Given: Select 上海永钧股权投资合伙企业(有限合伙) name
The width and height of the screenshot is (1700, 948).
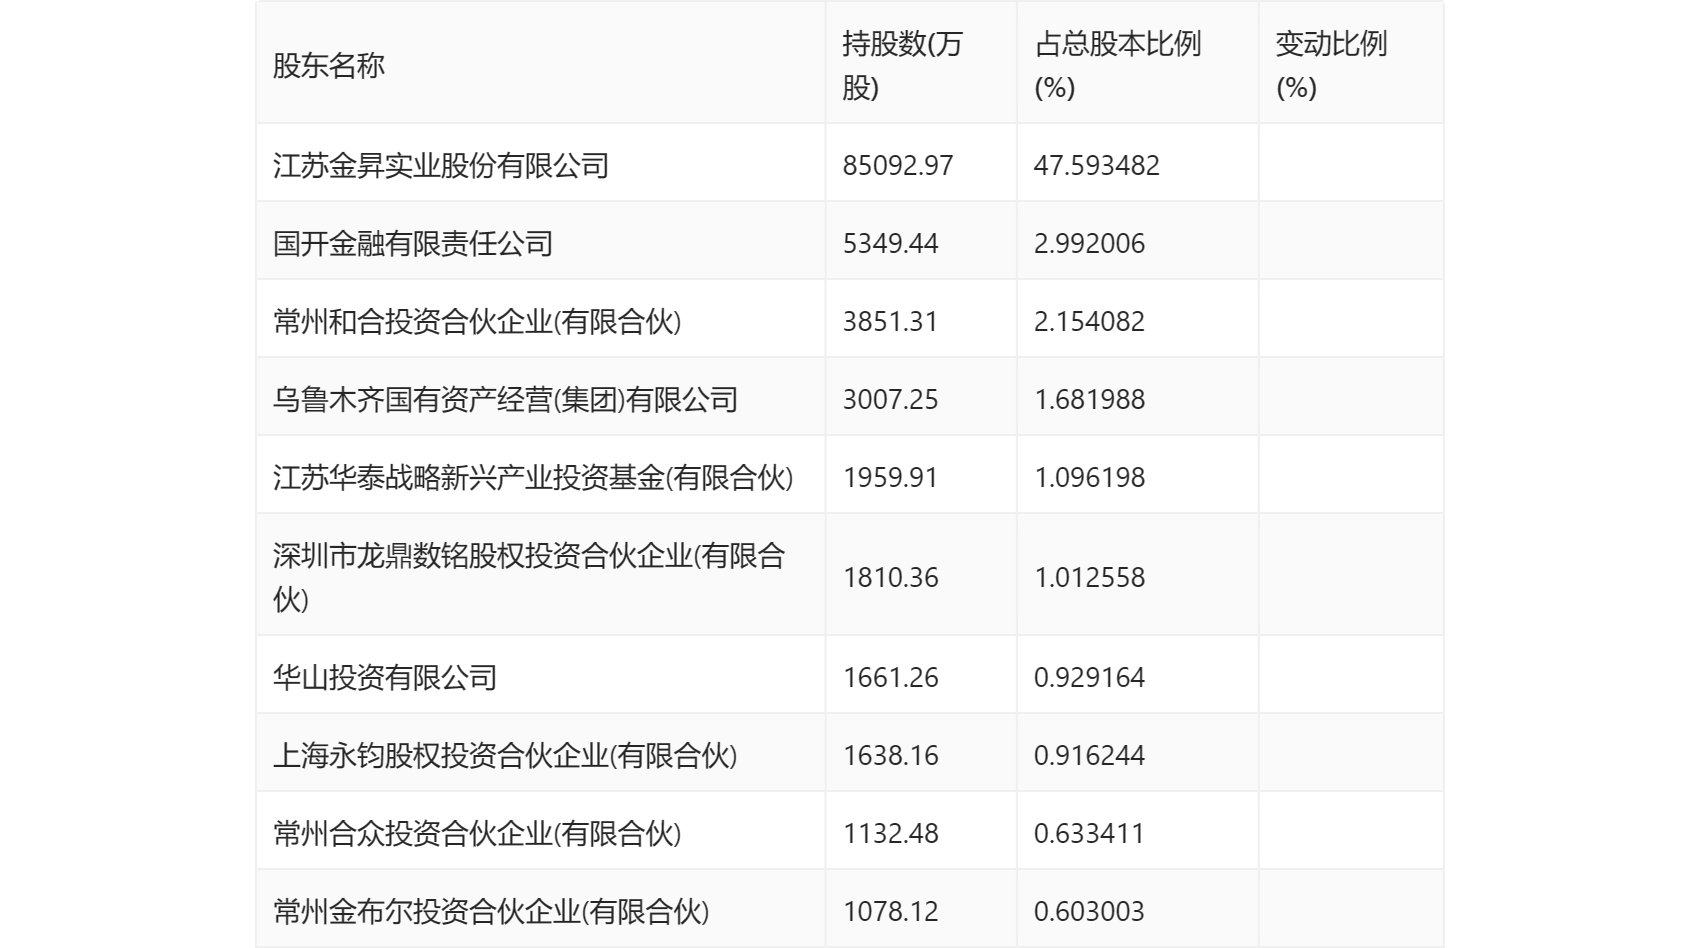Looking at the screenshot, I should tap(505, 755).
